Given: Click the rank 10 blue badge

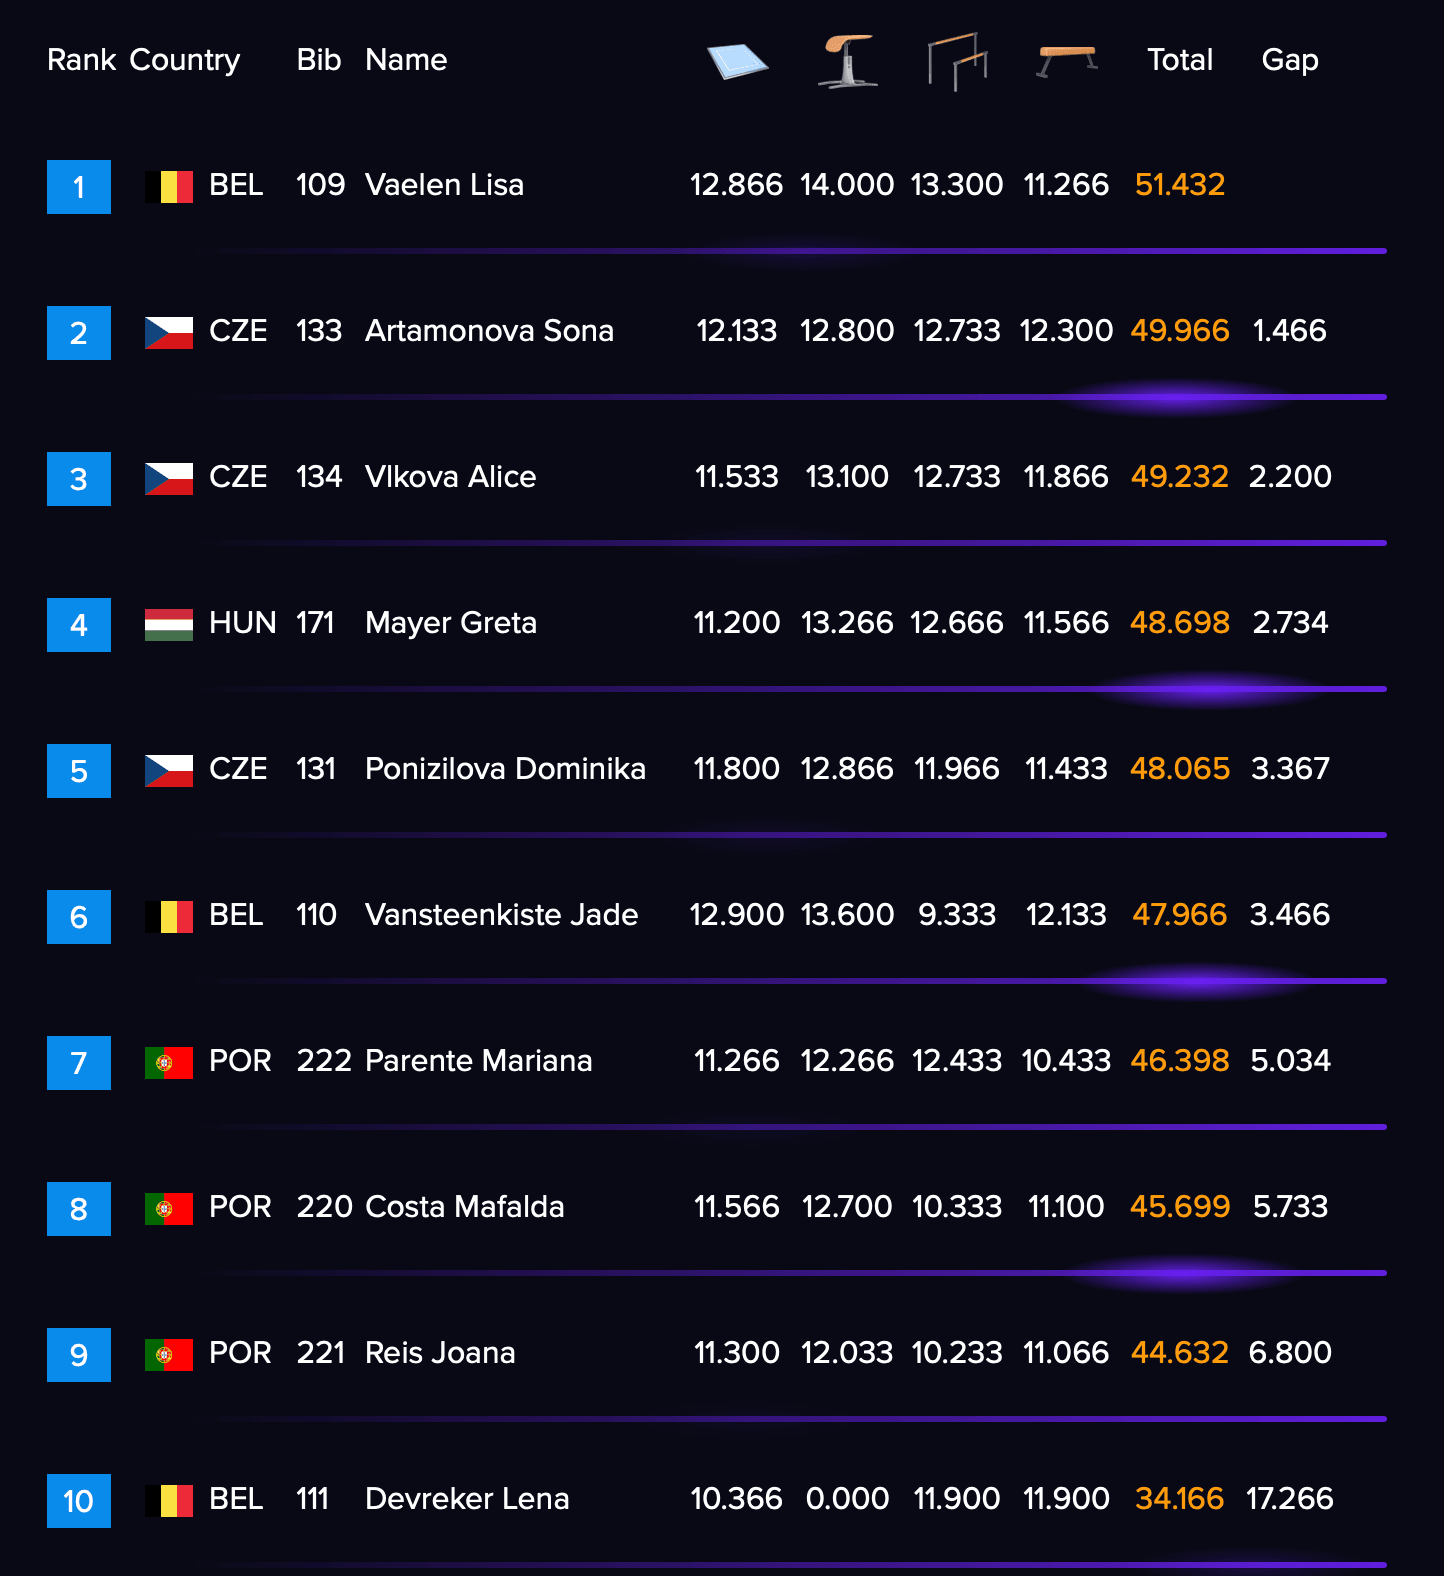Looking at the screenshot, I should (x=79, y=1501).
